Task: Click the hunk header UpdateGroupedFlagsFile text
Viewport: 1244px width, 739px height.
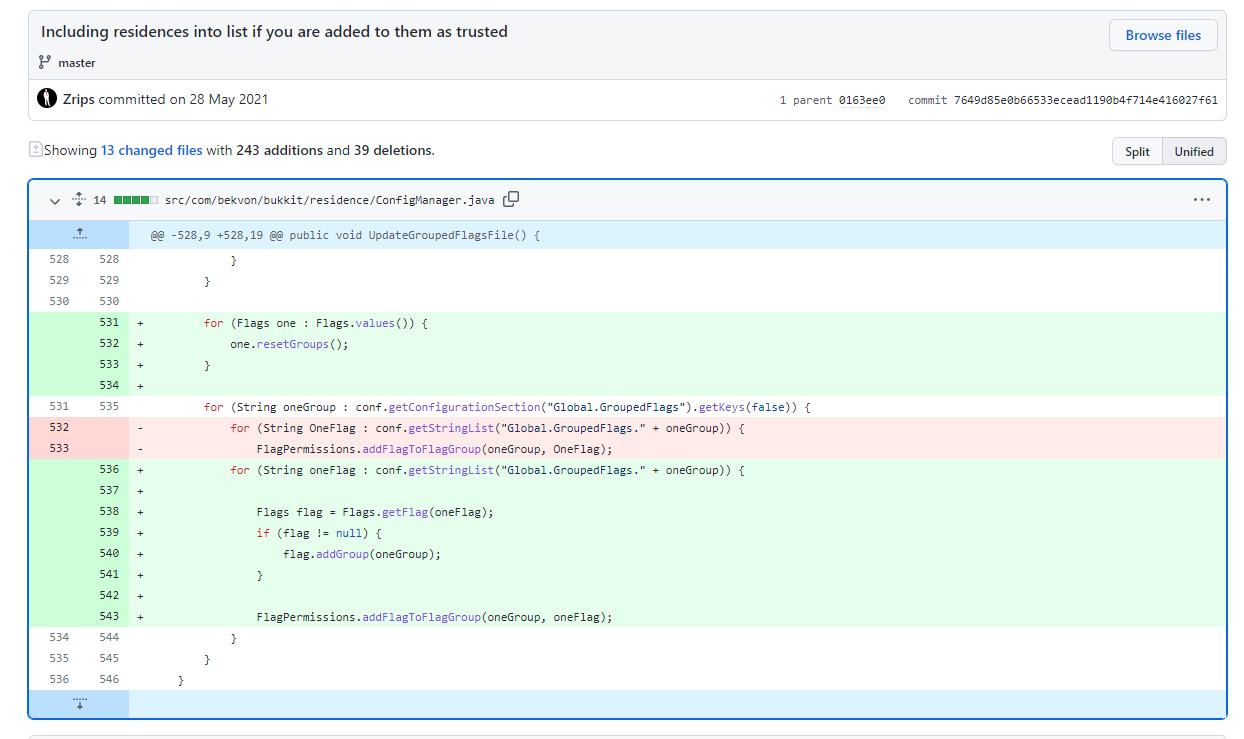Action: pyautogui.click(x=345, y=236)
